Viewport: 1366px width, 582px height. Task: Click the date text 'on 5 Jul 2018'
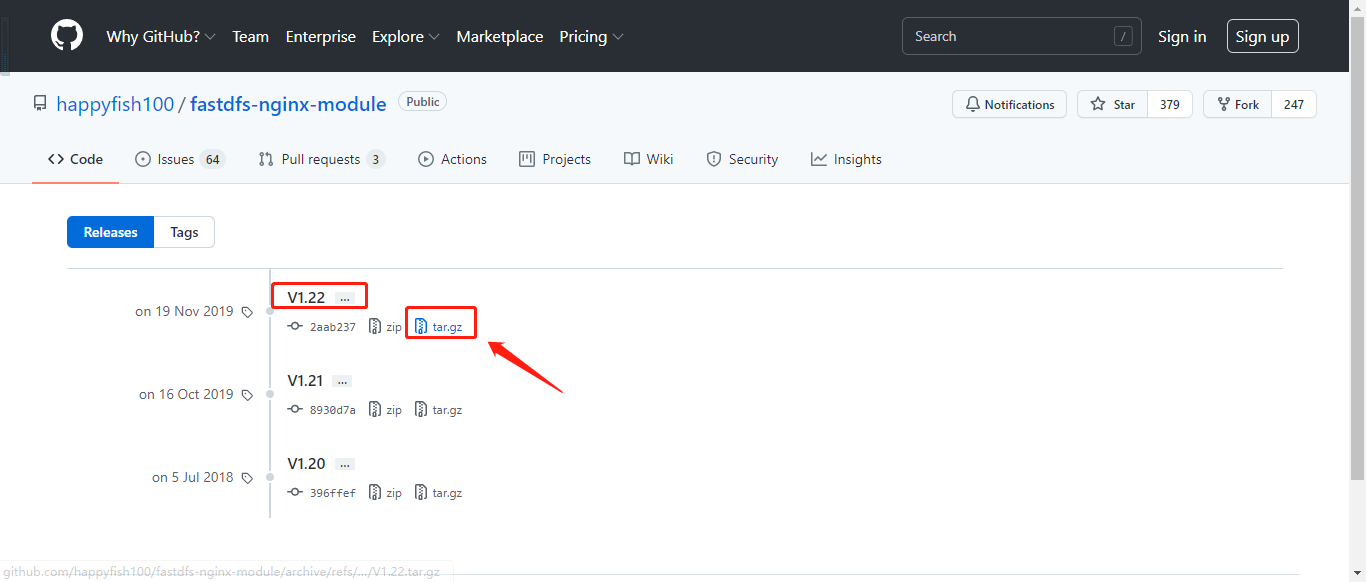pos(193,478)
